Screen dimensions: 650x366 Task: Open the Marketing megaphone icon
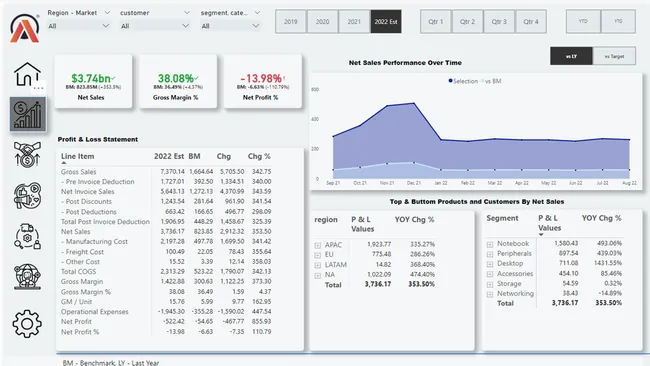(27, 195)
